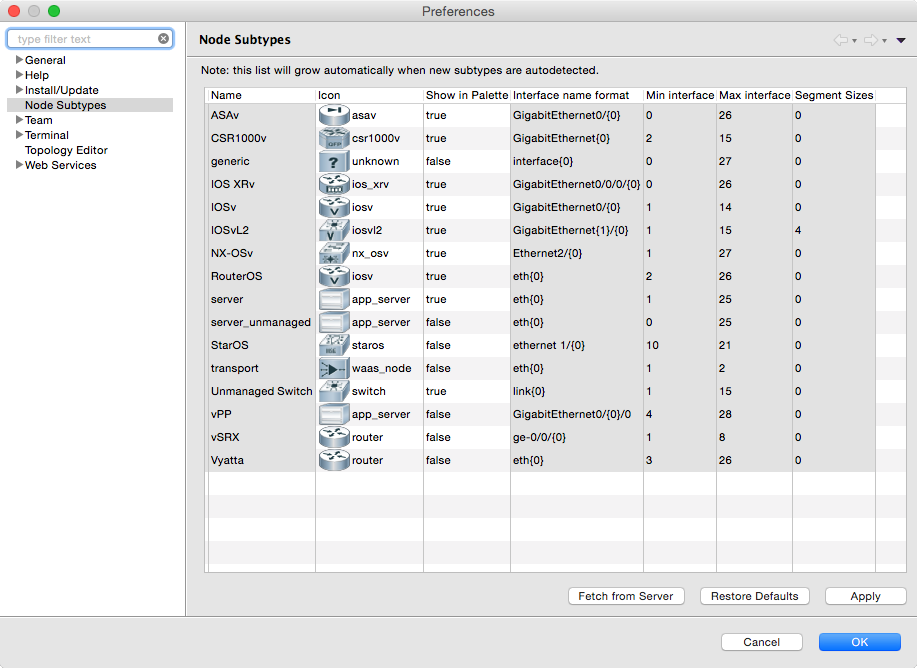Click the app_server icon in vPP row
The width and height of the screenshot is (917, 668).
coord(334,414)
